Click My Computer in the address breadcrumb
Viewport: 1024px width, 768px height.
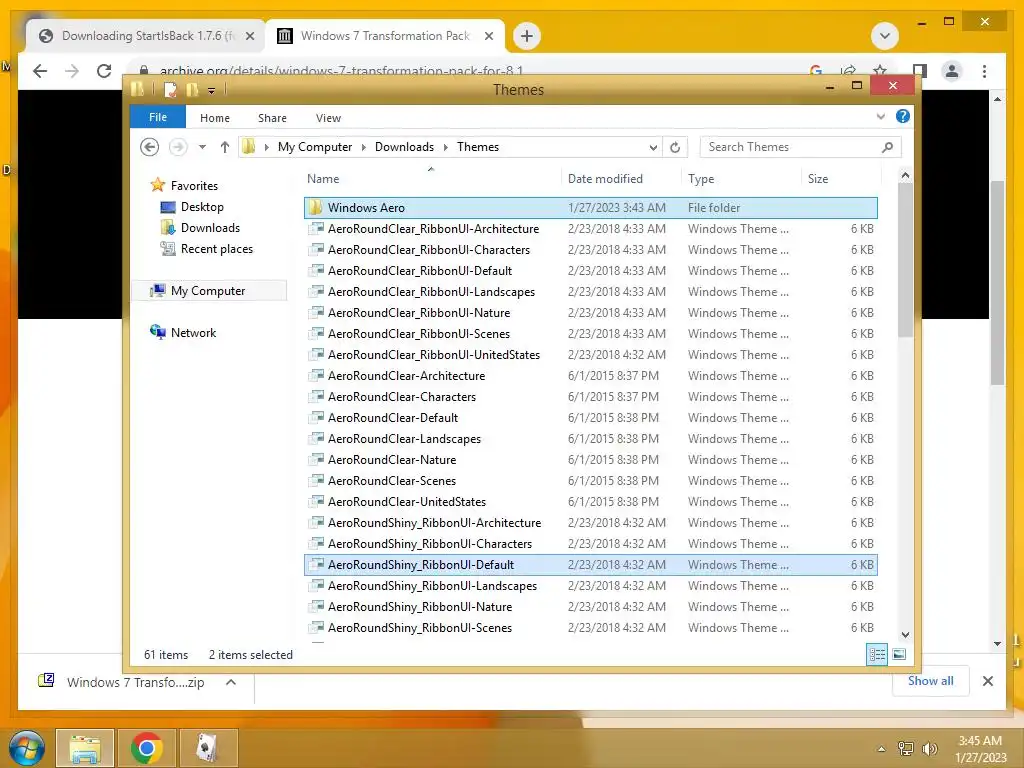tap(315, 147)
